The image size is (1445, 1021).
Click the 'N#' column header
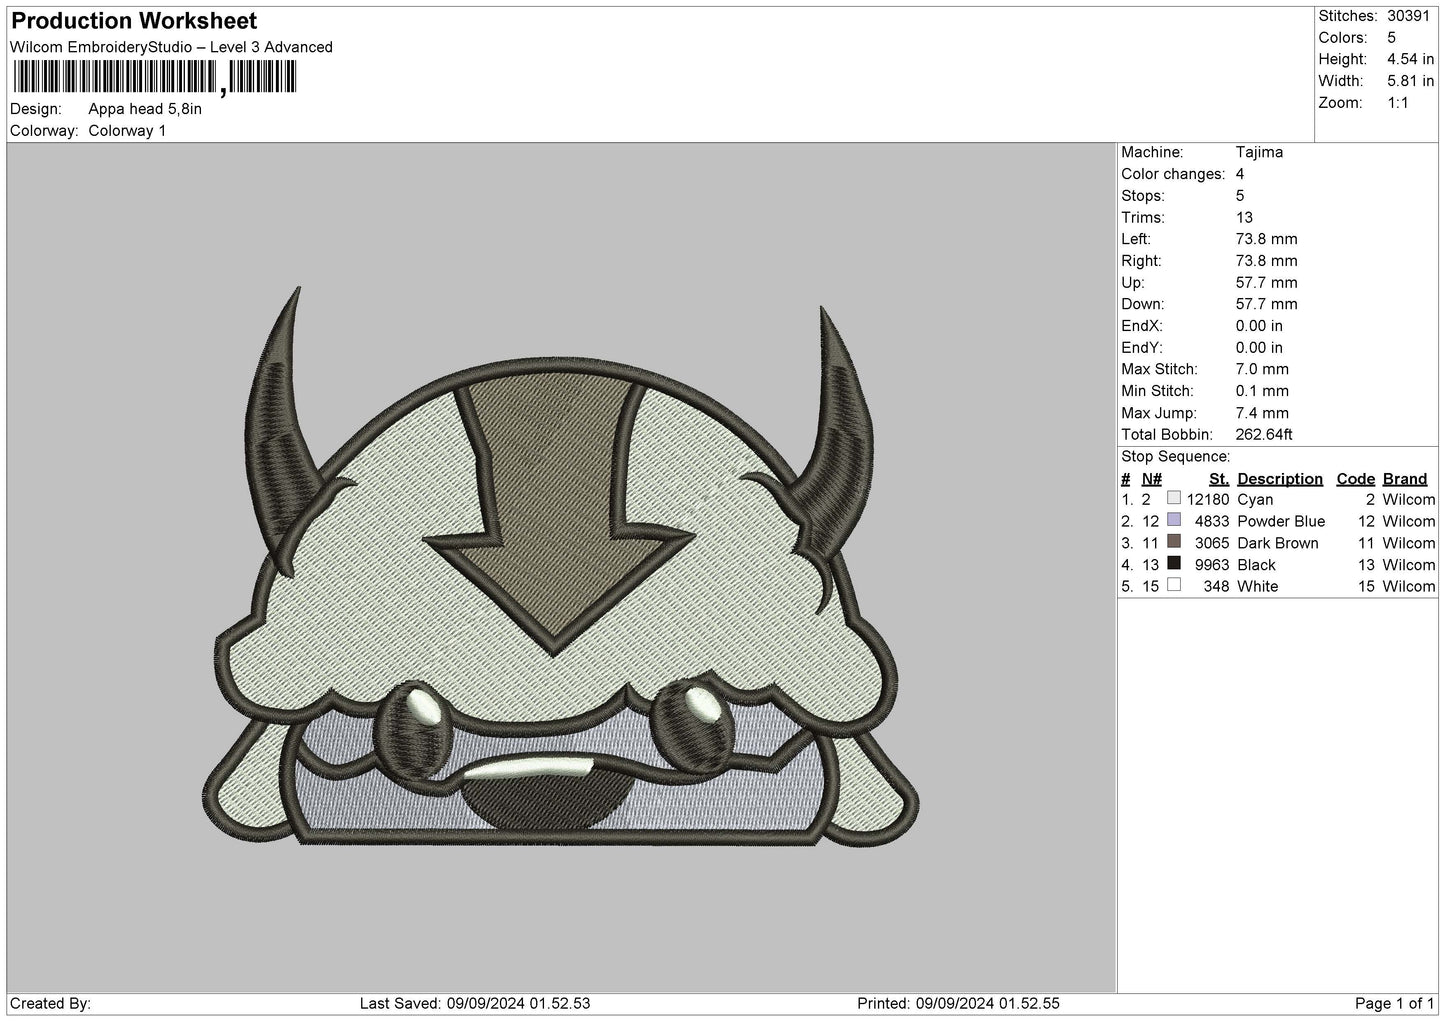[x=1152, y=479]
